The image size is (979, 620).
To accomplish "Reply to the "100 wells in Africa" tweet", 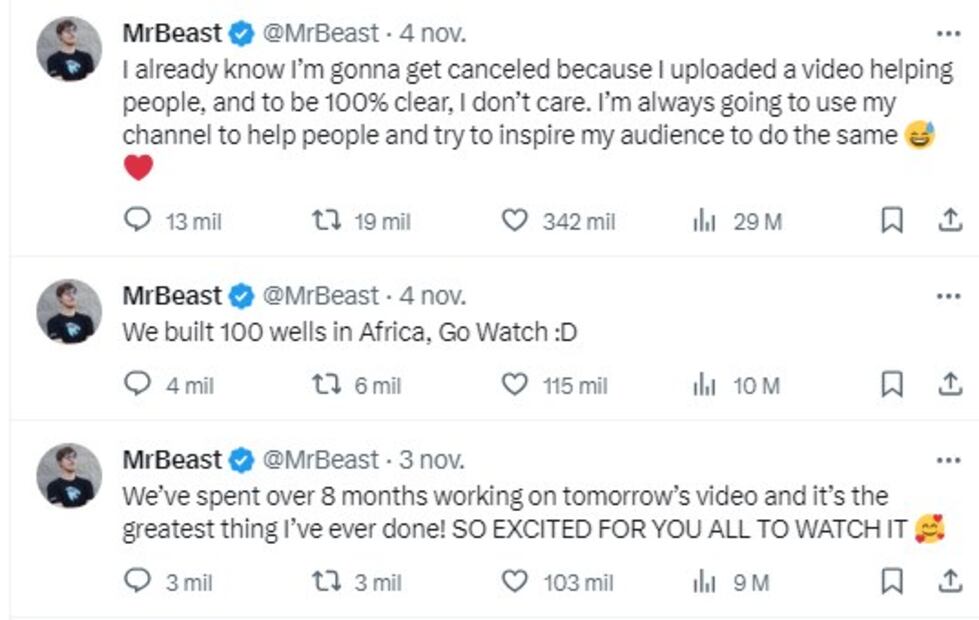I will coord(136,385).
